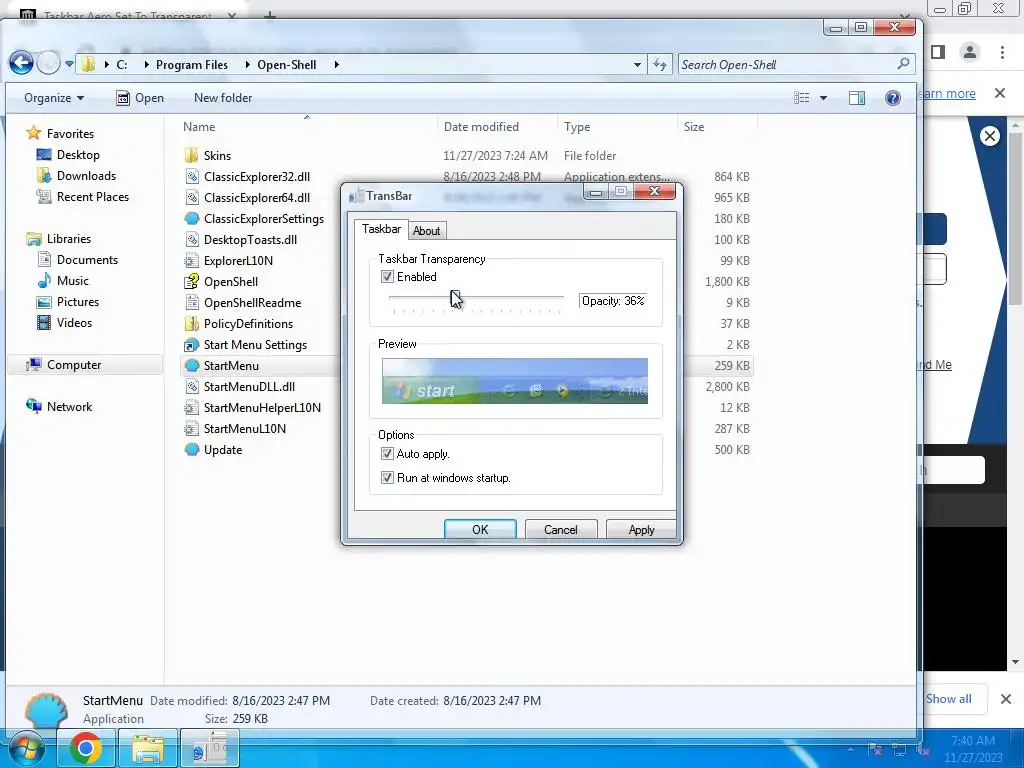Expand the arrow before Program Files breadcrumb
This screenshot has width=1024, height=768.
(146, 65)
